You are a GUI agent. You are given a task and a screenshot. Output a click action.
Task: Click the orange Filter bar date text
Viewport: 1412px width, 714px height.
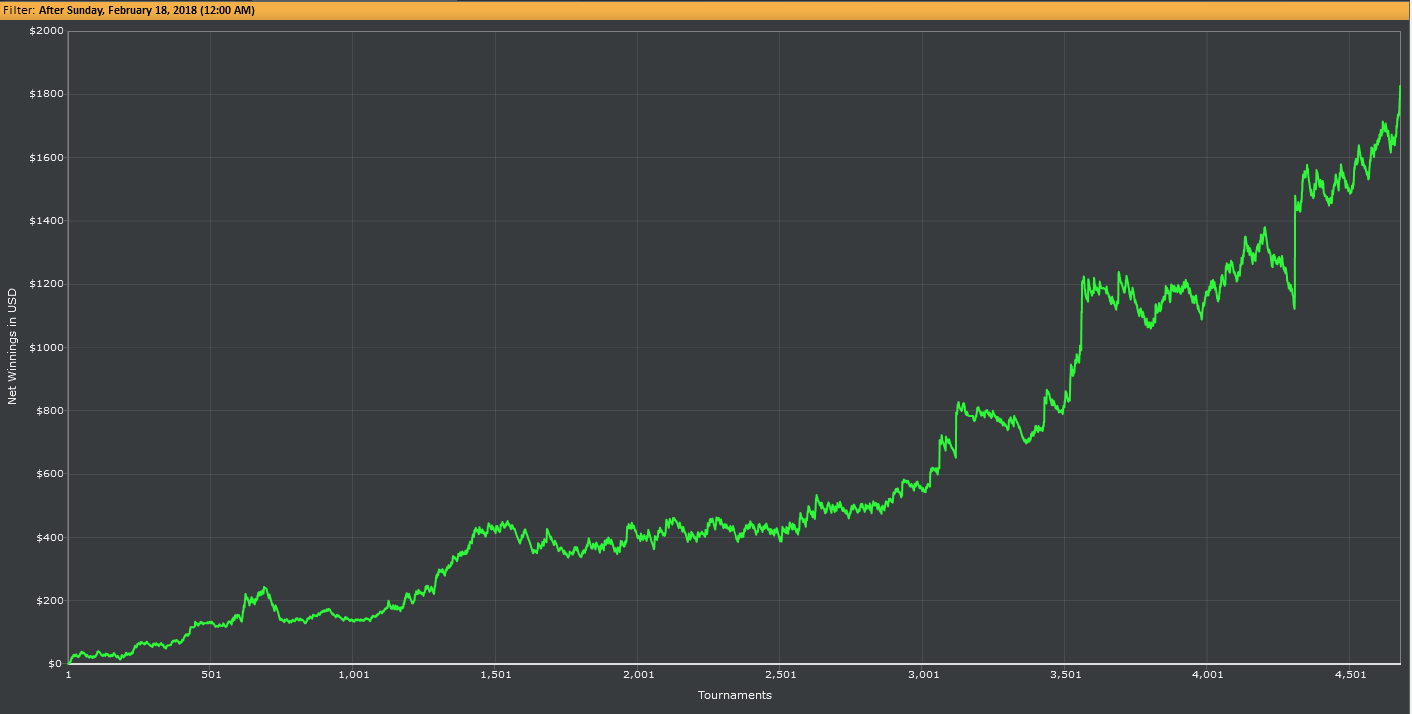(x=146, y=10)
